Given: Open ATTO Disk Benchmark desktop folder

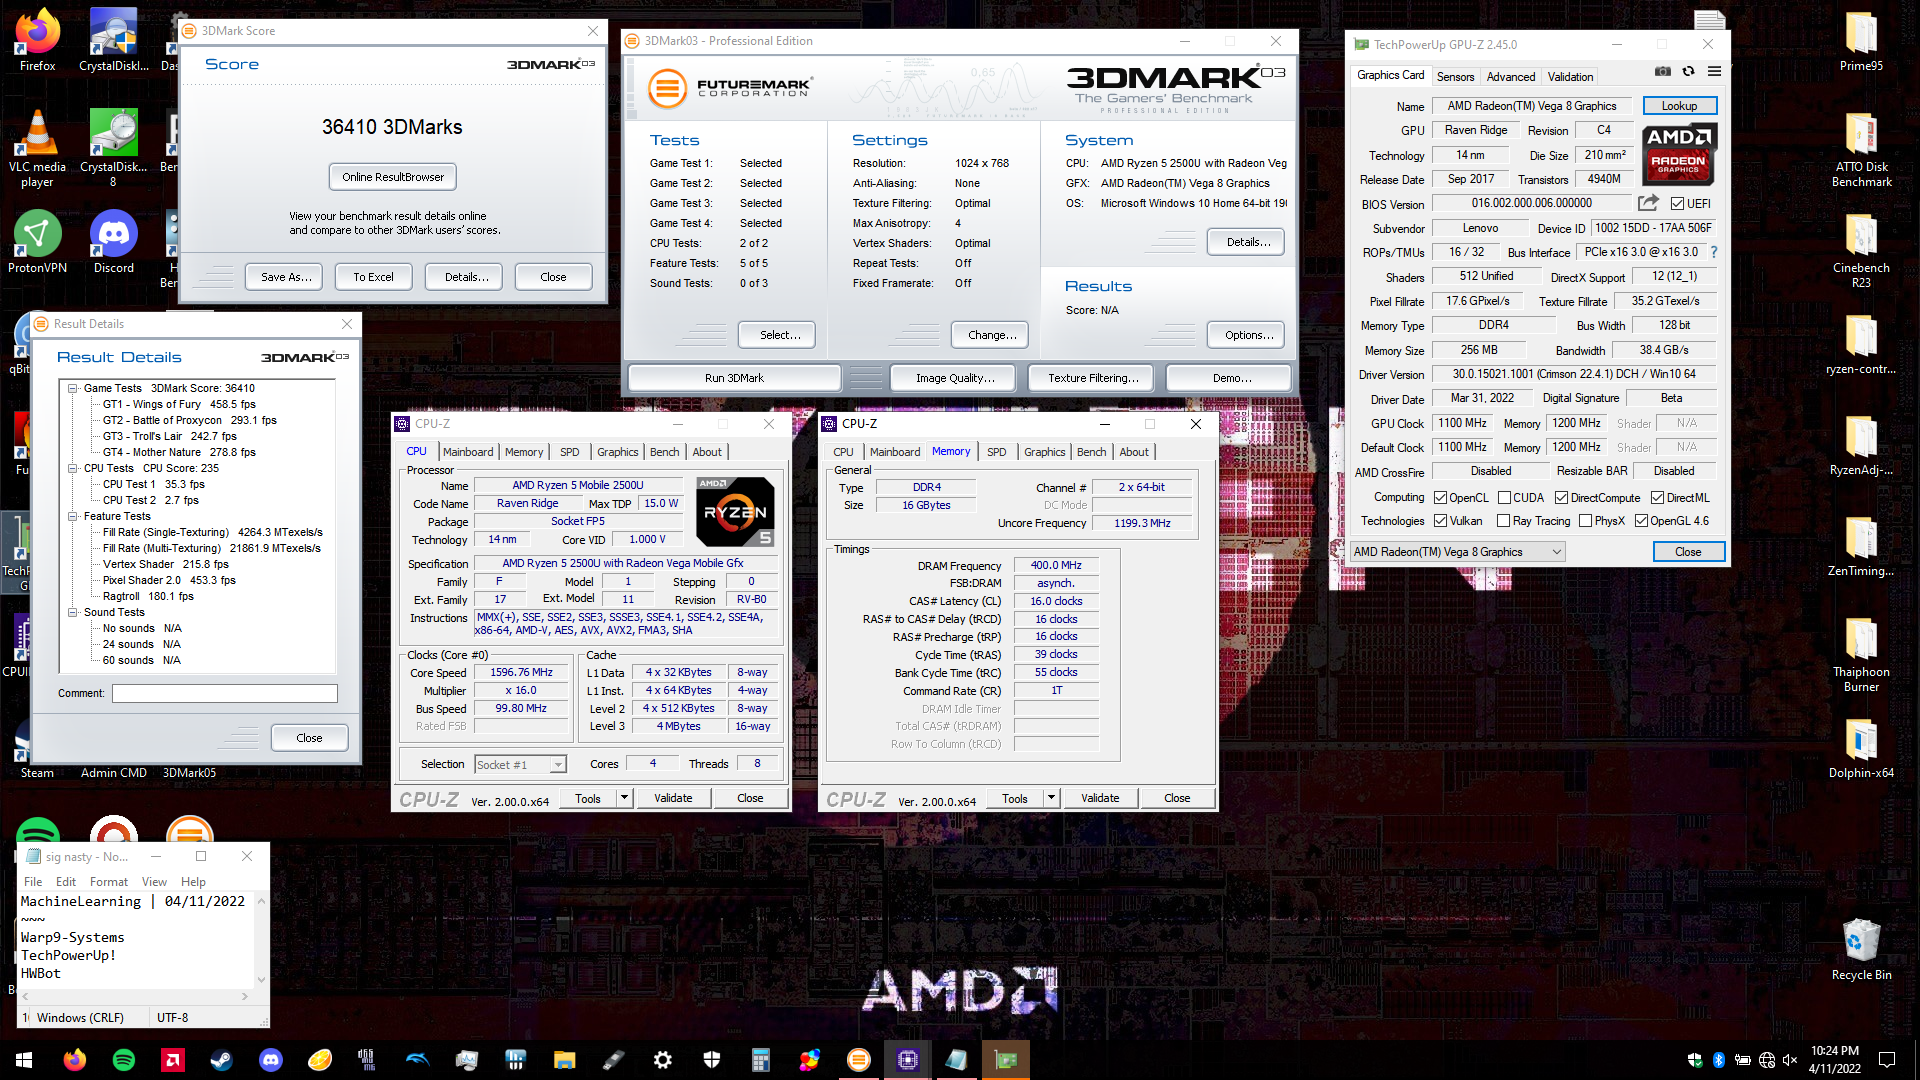Looking at the screenshot, I should (1861, 149).
